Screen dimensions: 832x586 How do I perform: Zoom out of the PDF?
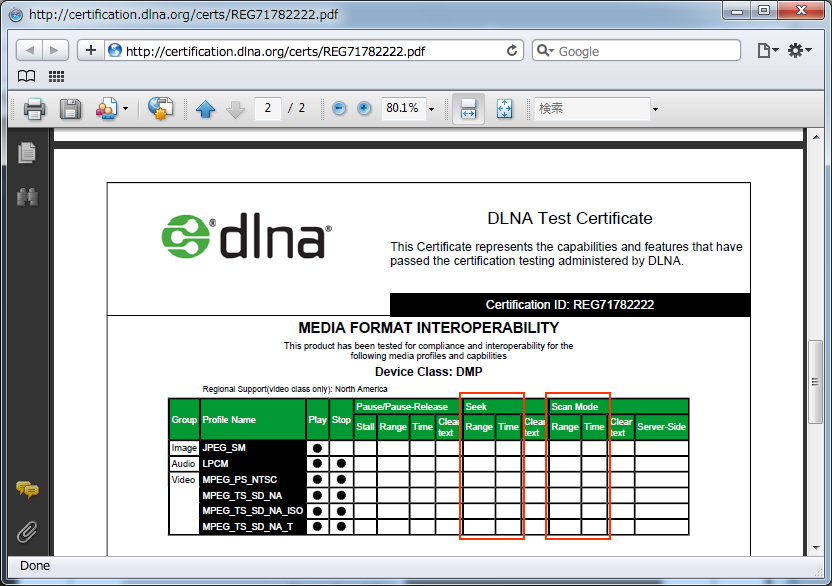pos(339,109)
